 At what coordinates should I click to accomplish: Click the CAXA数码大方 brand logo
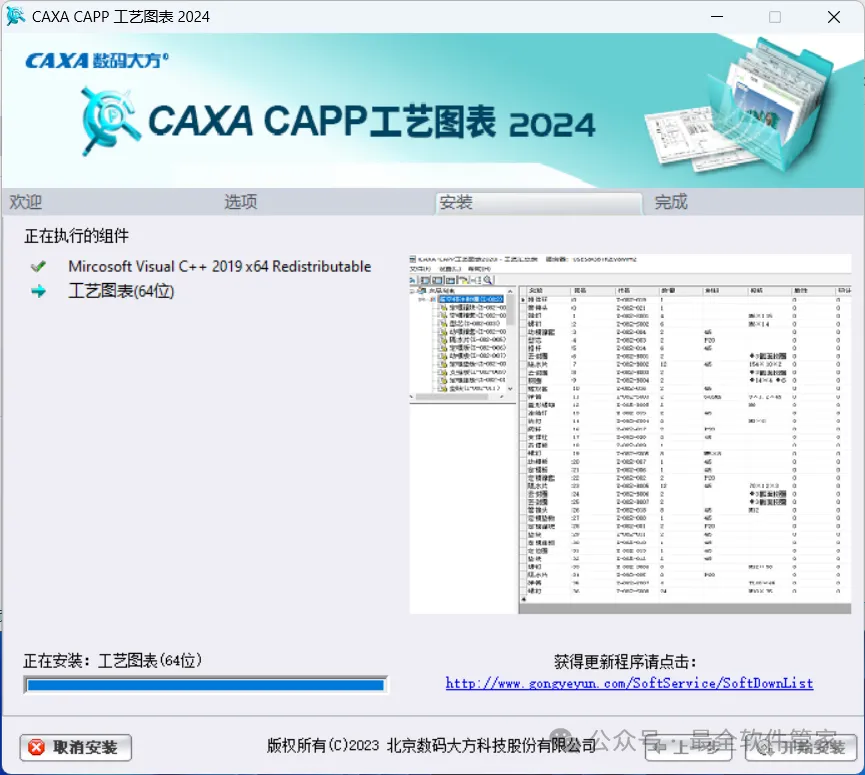[97, 60]
